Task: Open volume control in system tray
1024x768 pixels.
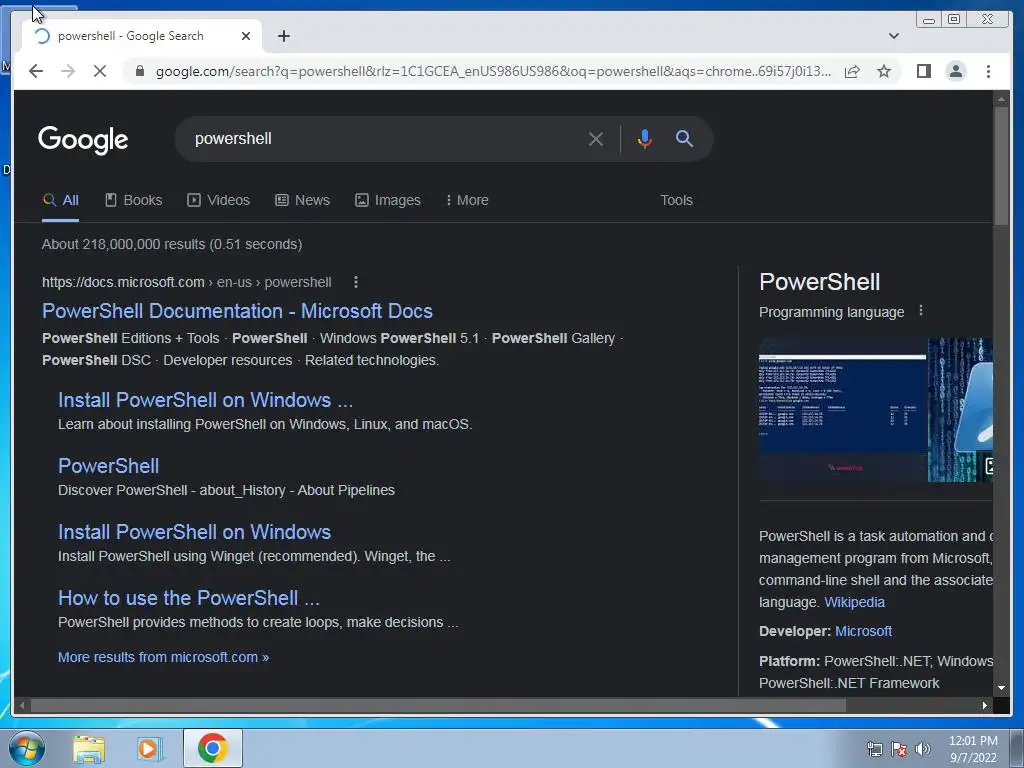Action: (x=923, y=749)
